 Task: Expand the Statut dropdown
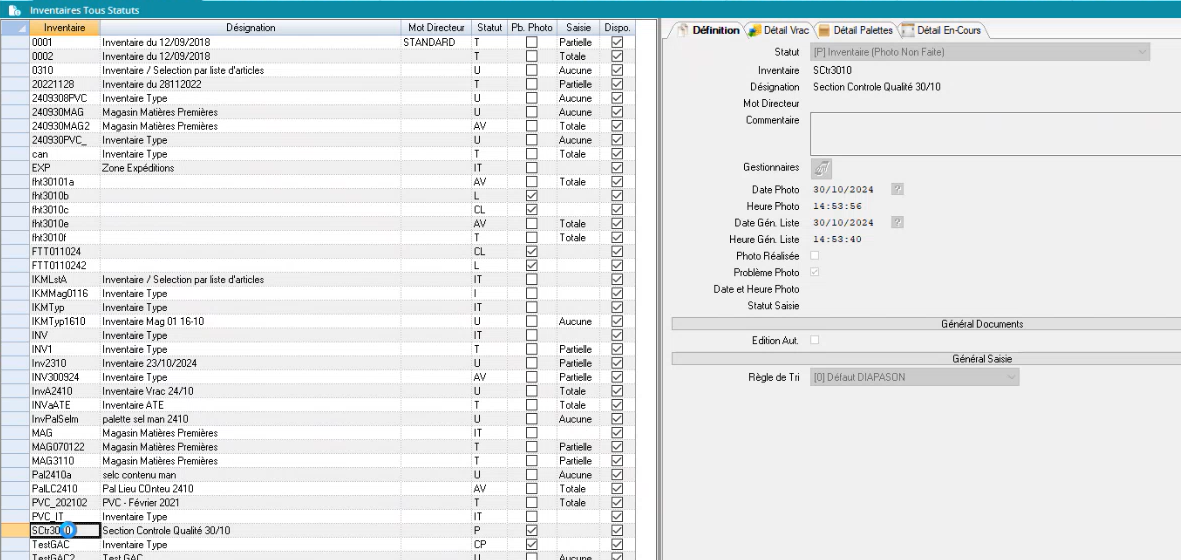tap(979, 52)
